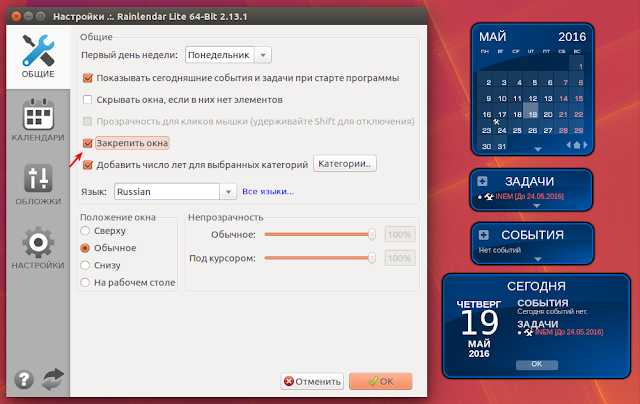Adjust the Под курсором opacity slider
Screen dimensions: 640x404
[x=320, y=258]
